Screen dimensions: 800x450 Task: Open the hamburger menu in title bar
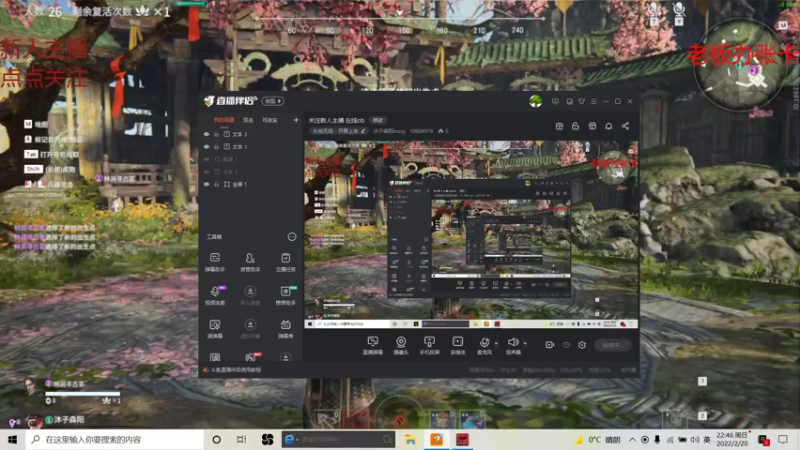pyautogui.click(x=593, y=102)
